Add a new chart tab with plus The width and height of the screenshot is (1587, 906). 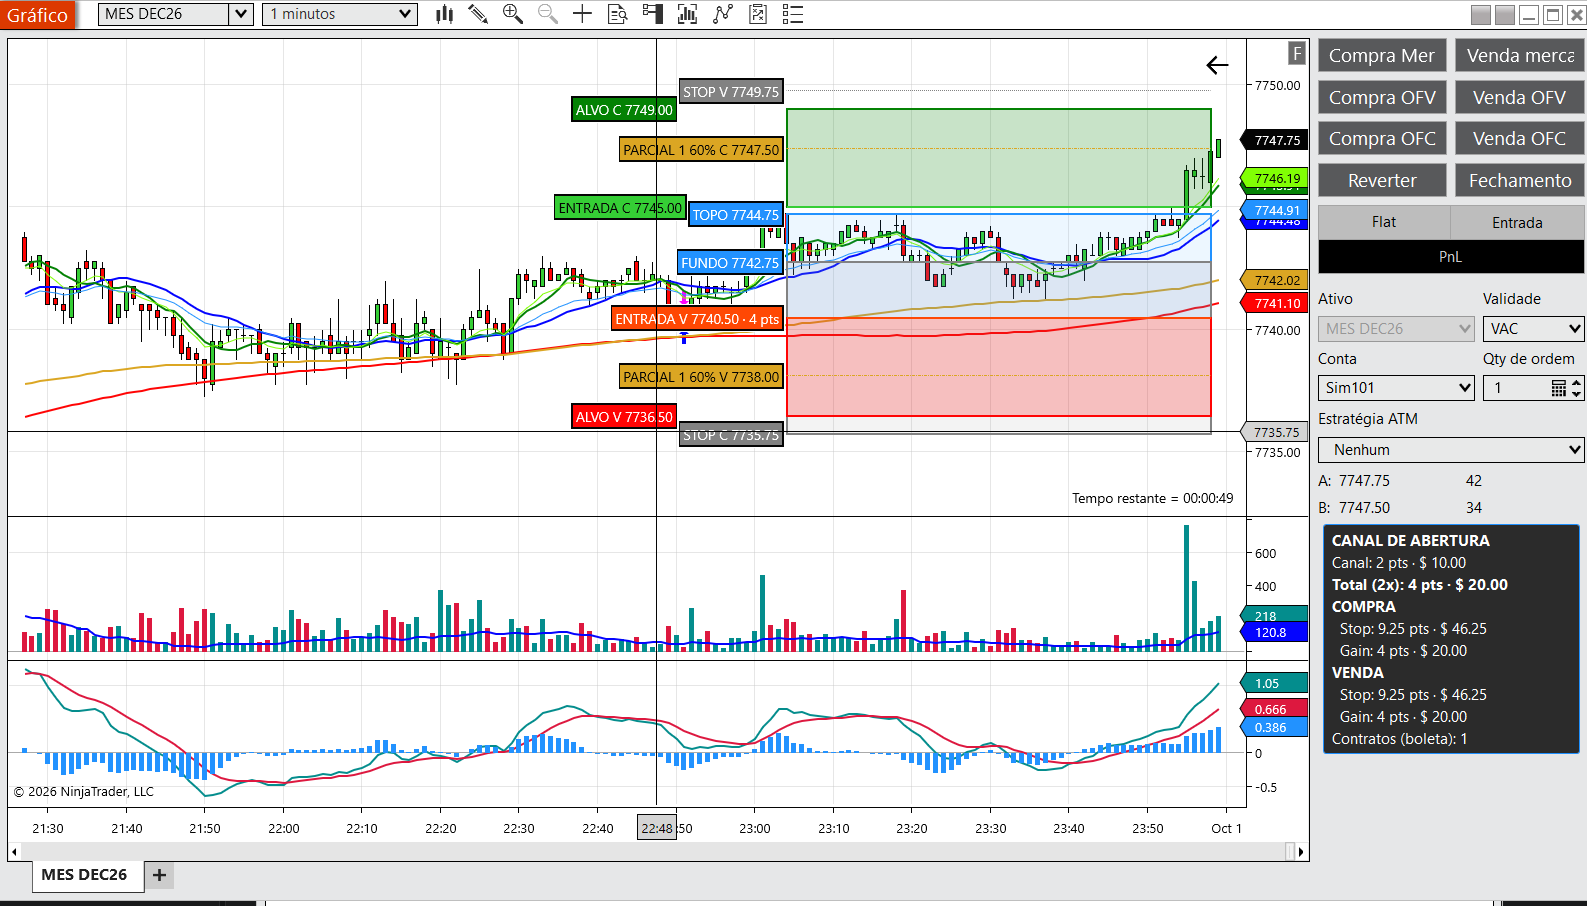coord(159,875)
